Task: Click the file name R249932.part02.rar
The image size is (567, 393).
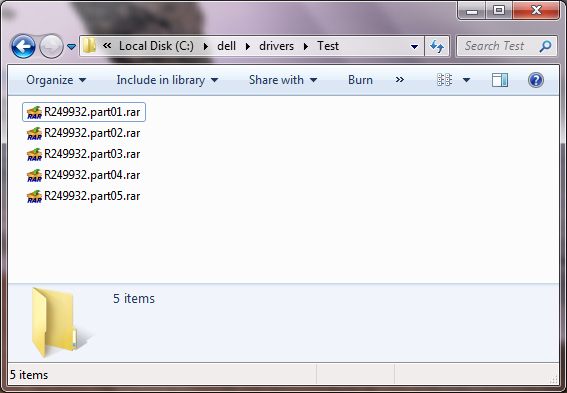Action: (x=92, y=133)
